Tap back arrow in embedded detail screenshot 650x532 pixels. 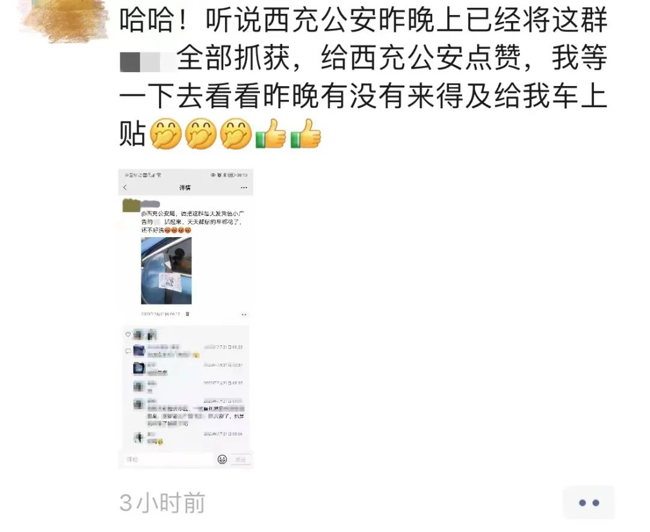tap(125, 188)
